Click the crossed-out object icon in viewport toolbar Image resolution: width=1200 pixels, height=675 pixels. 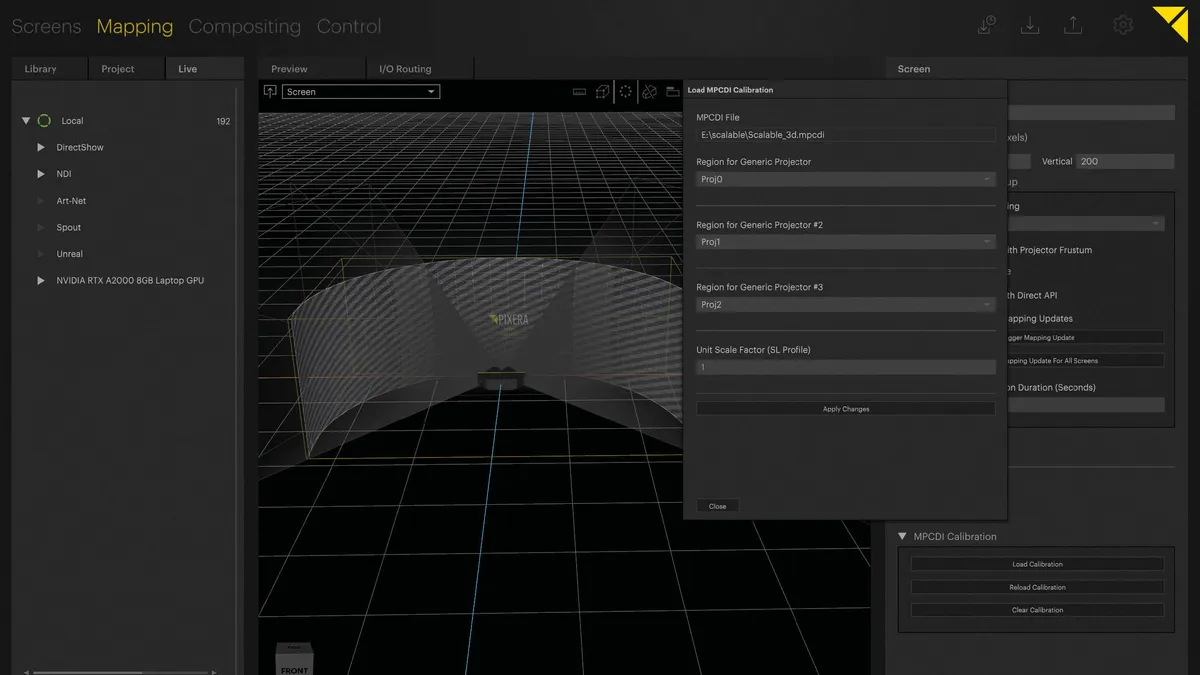649,92
